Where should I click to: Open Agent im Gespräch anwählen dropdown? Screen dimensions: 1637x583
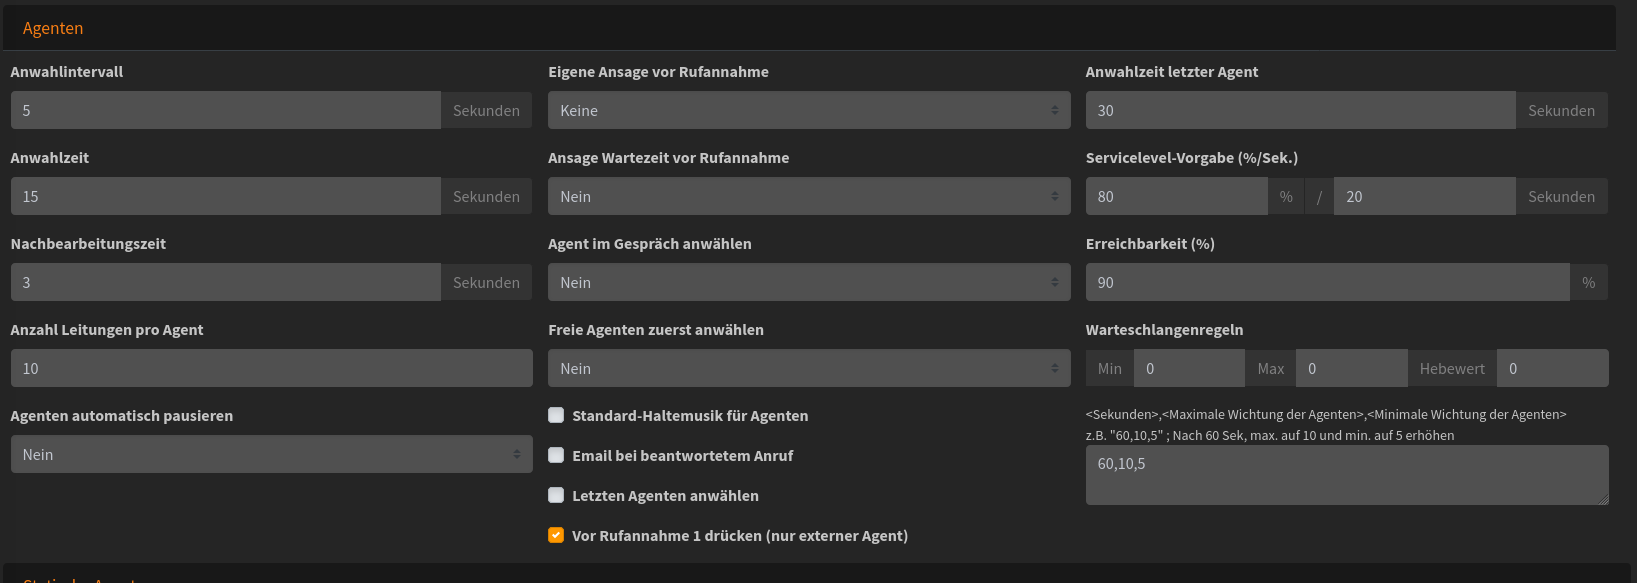coord(808,282)
